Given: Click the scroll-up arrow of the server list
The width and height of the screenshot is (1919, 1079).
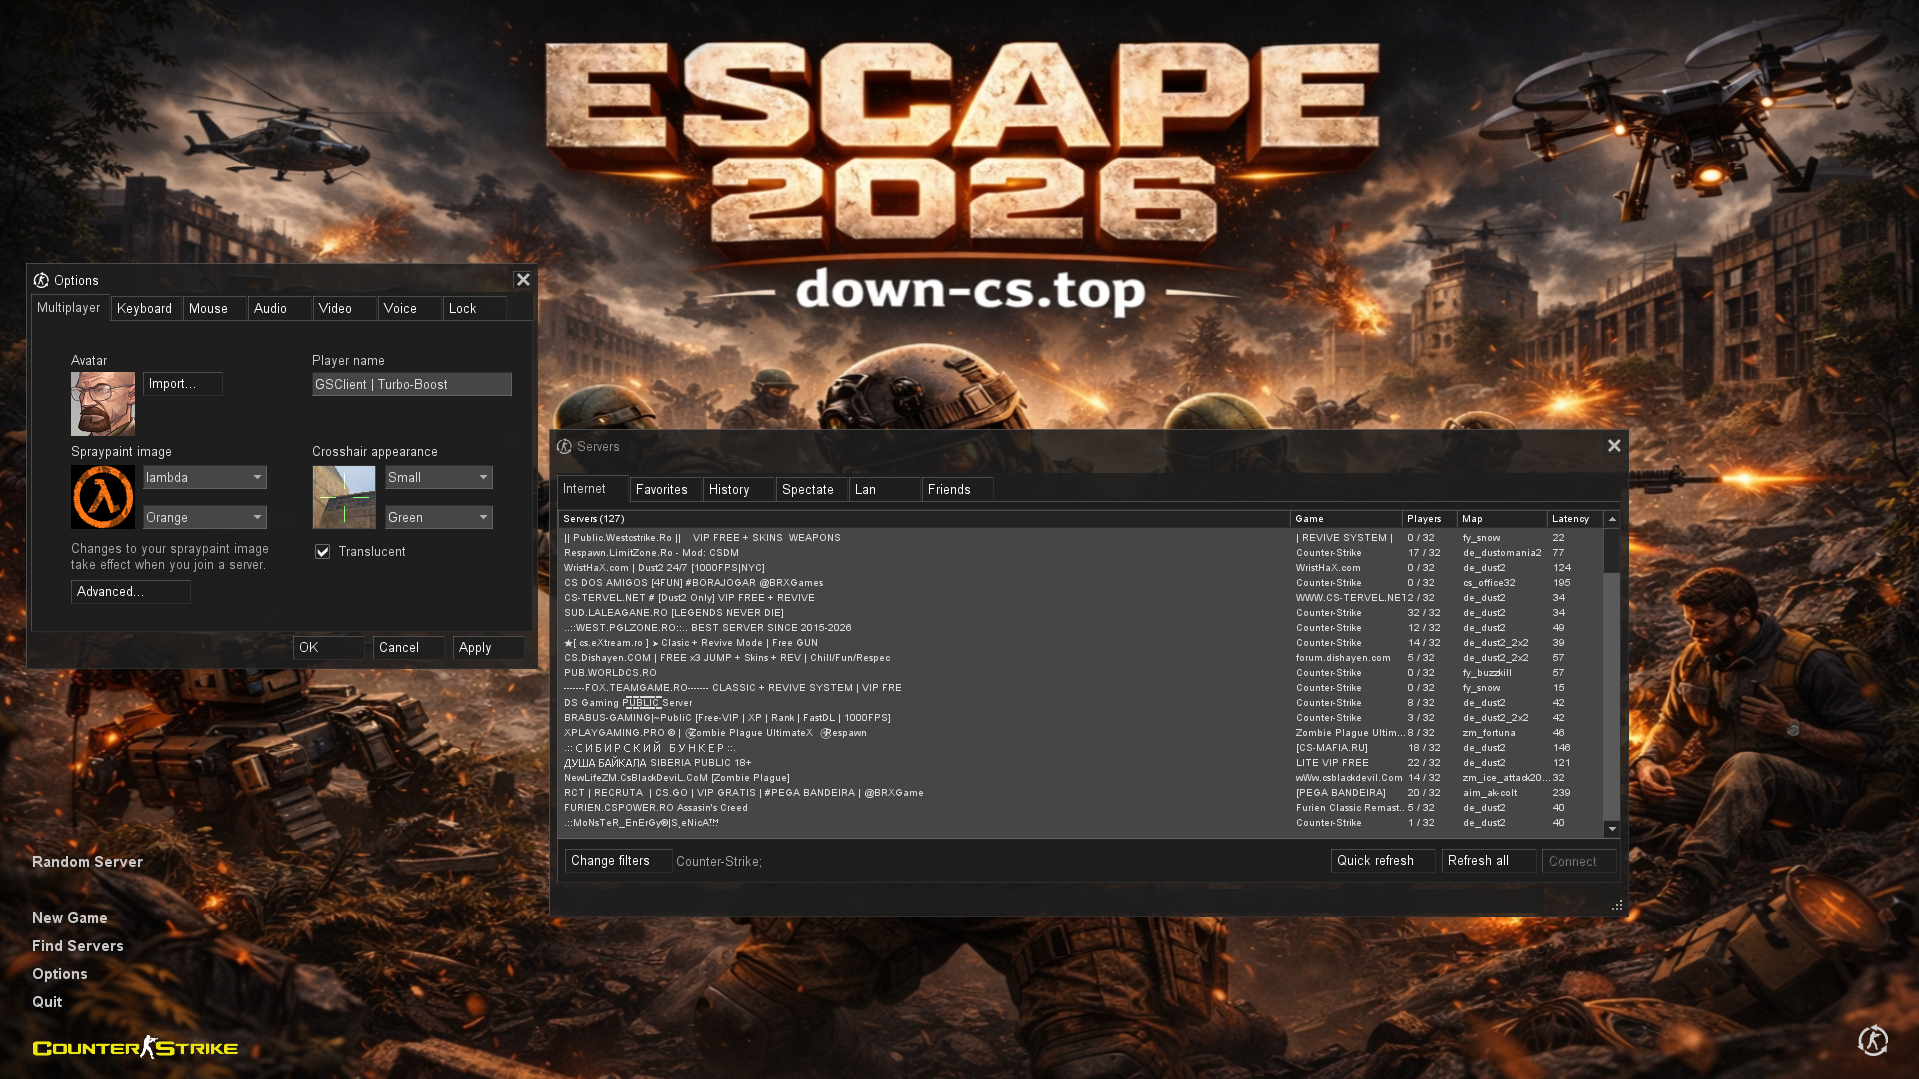Looking at the screenshot, I should pyautogui.click(x=1611, y=518).
